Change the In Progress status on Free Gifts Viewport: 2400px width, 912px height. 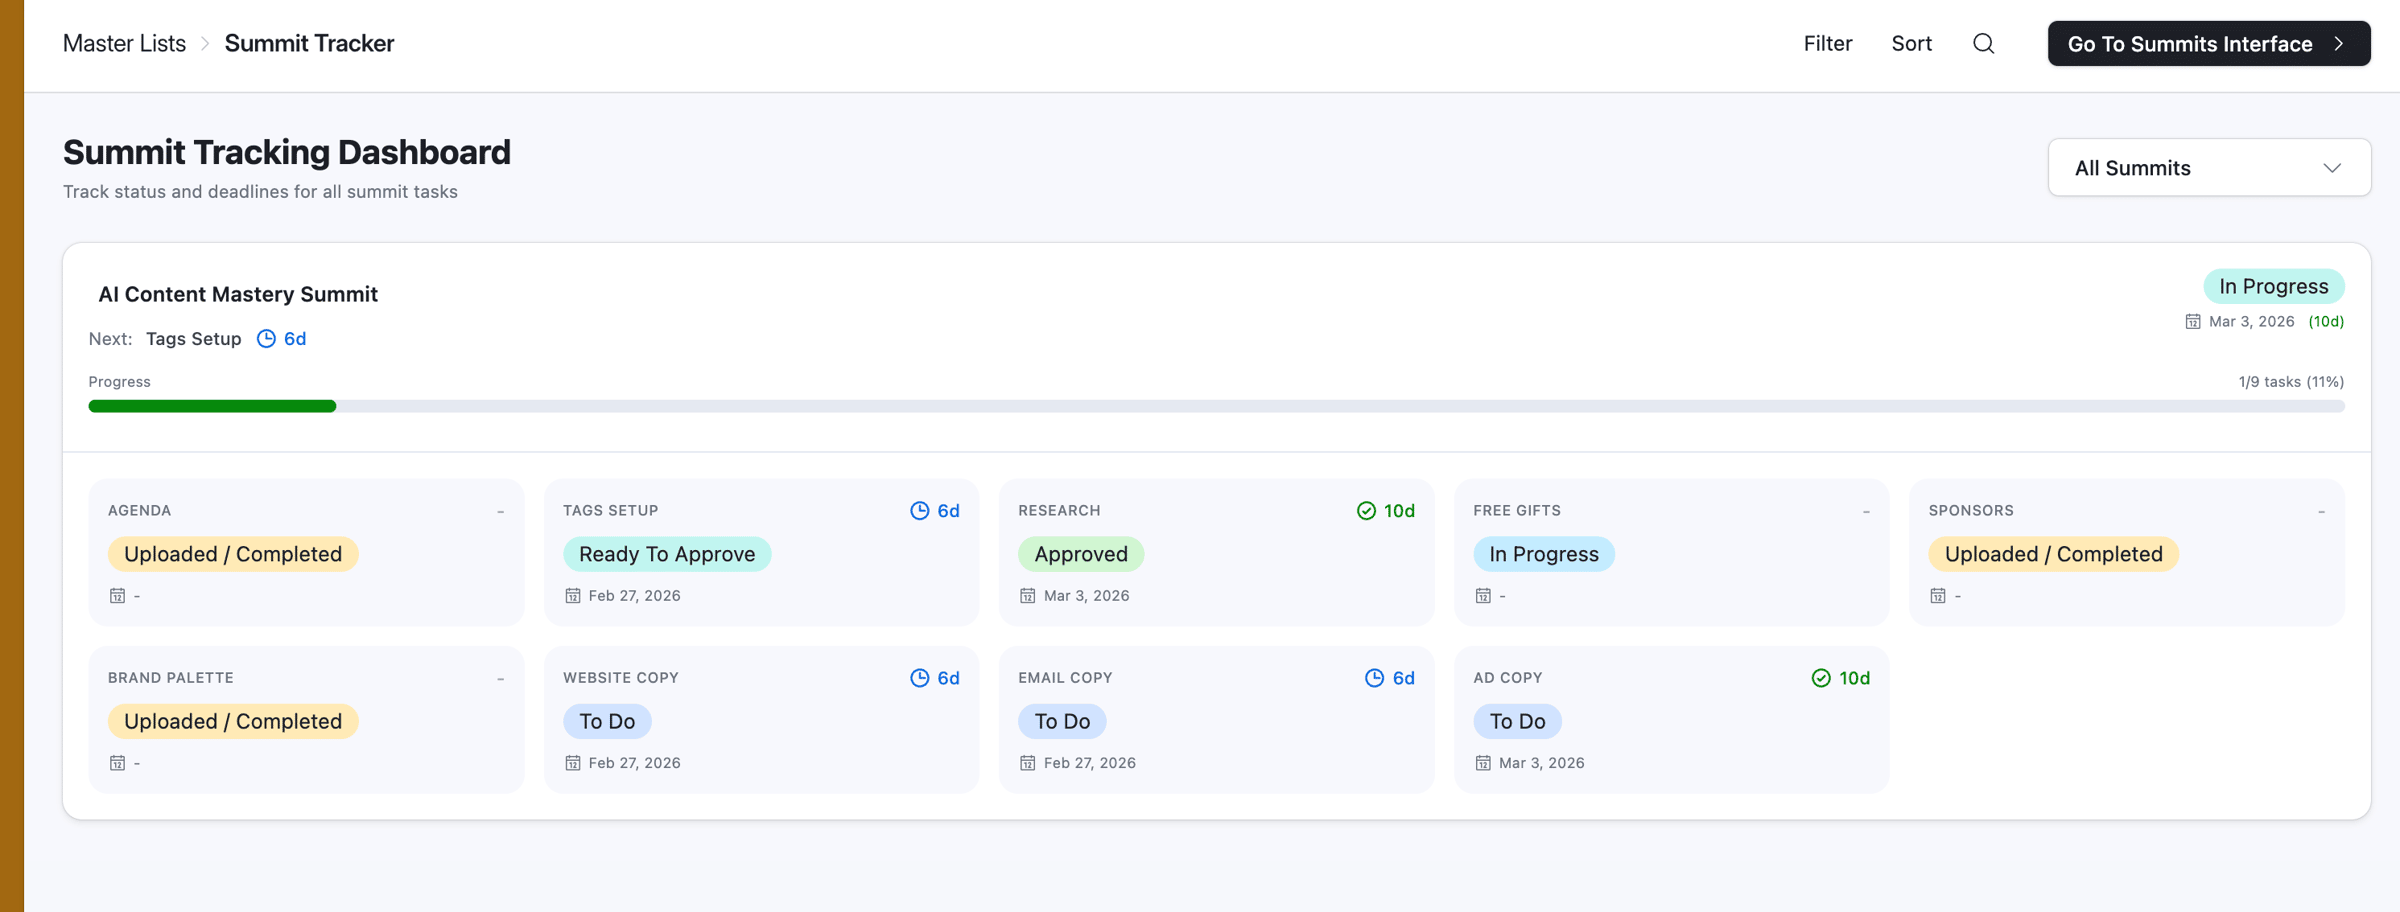(1543, 554)
